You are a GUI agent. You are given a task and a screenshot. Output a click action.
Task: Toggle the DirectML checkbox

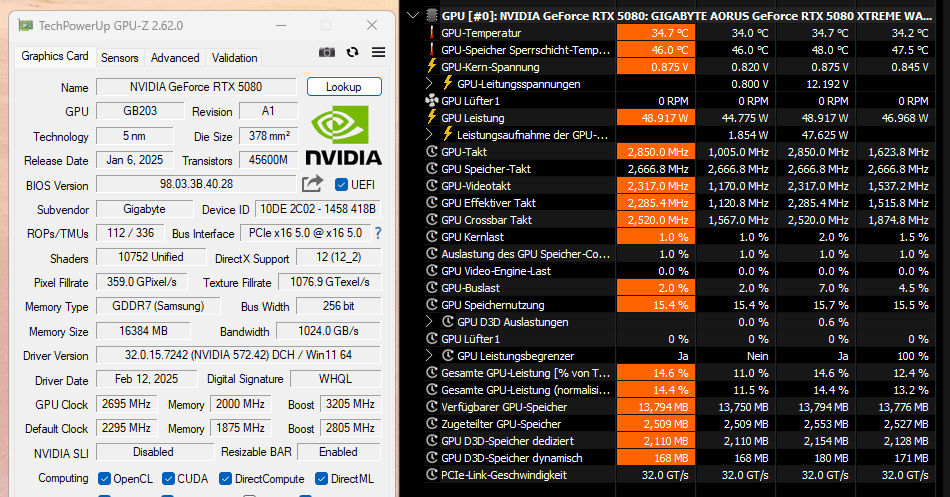(322, 479)
